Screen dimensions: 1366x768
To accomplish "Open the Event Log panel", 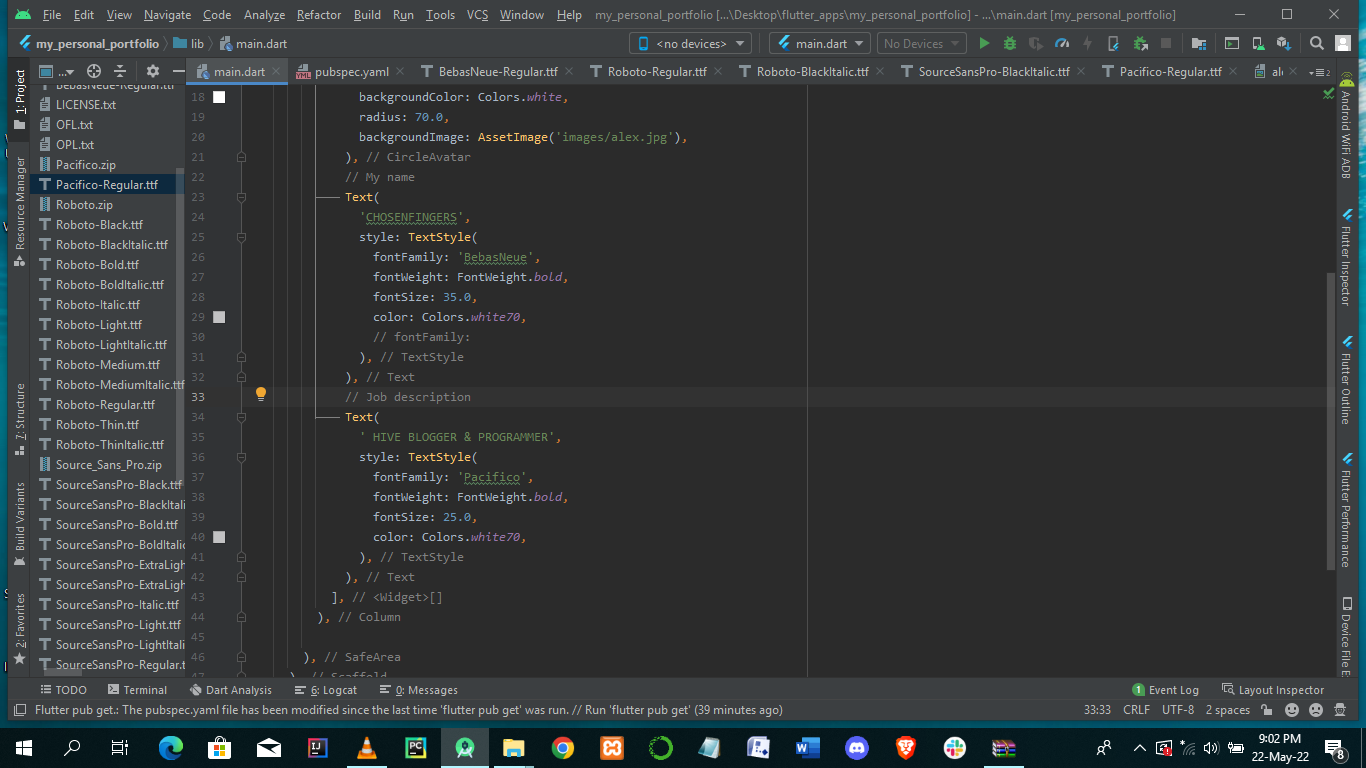I will tap(1165, 690).
